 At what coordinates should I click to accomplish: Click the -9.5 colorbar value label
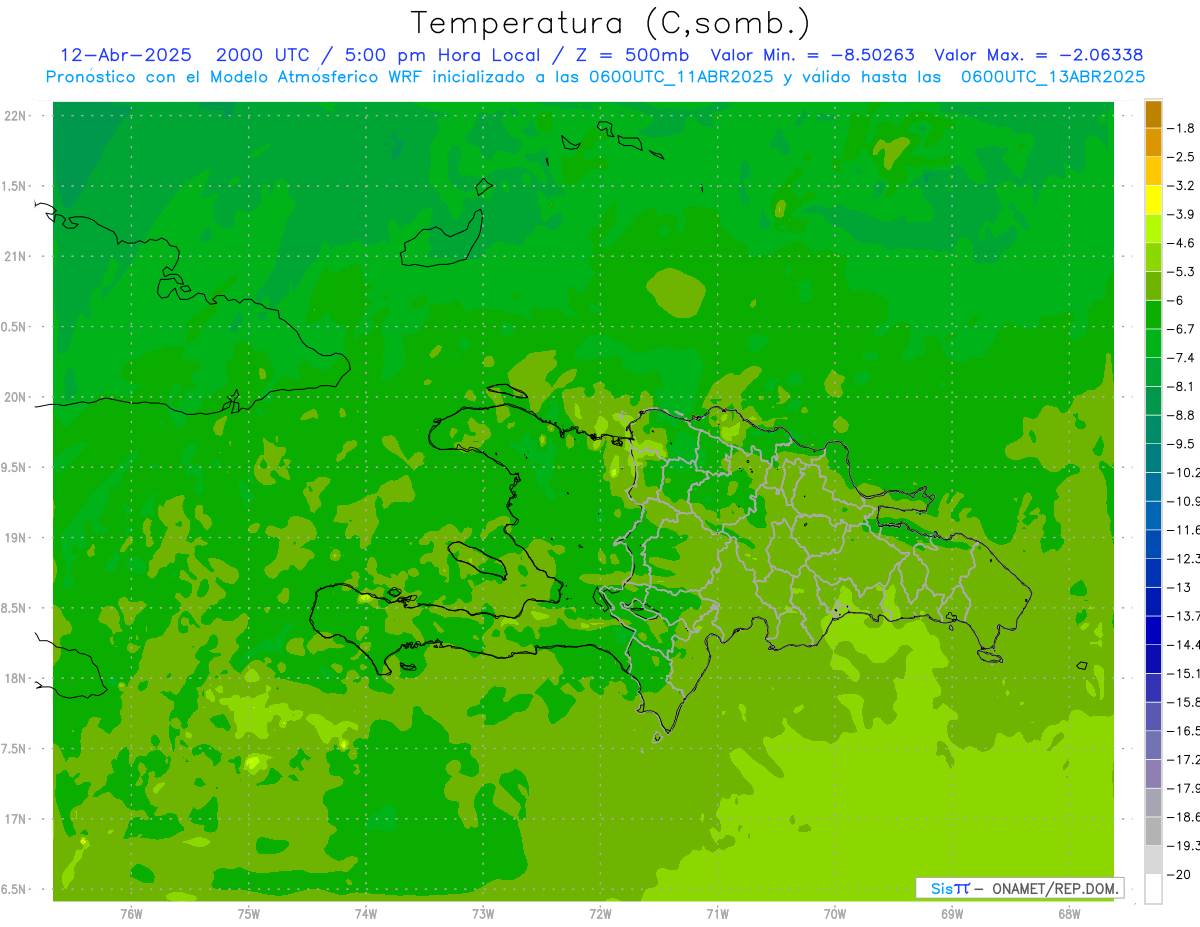[1183, 443]
